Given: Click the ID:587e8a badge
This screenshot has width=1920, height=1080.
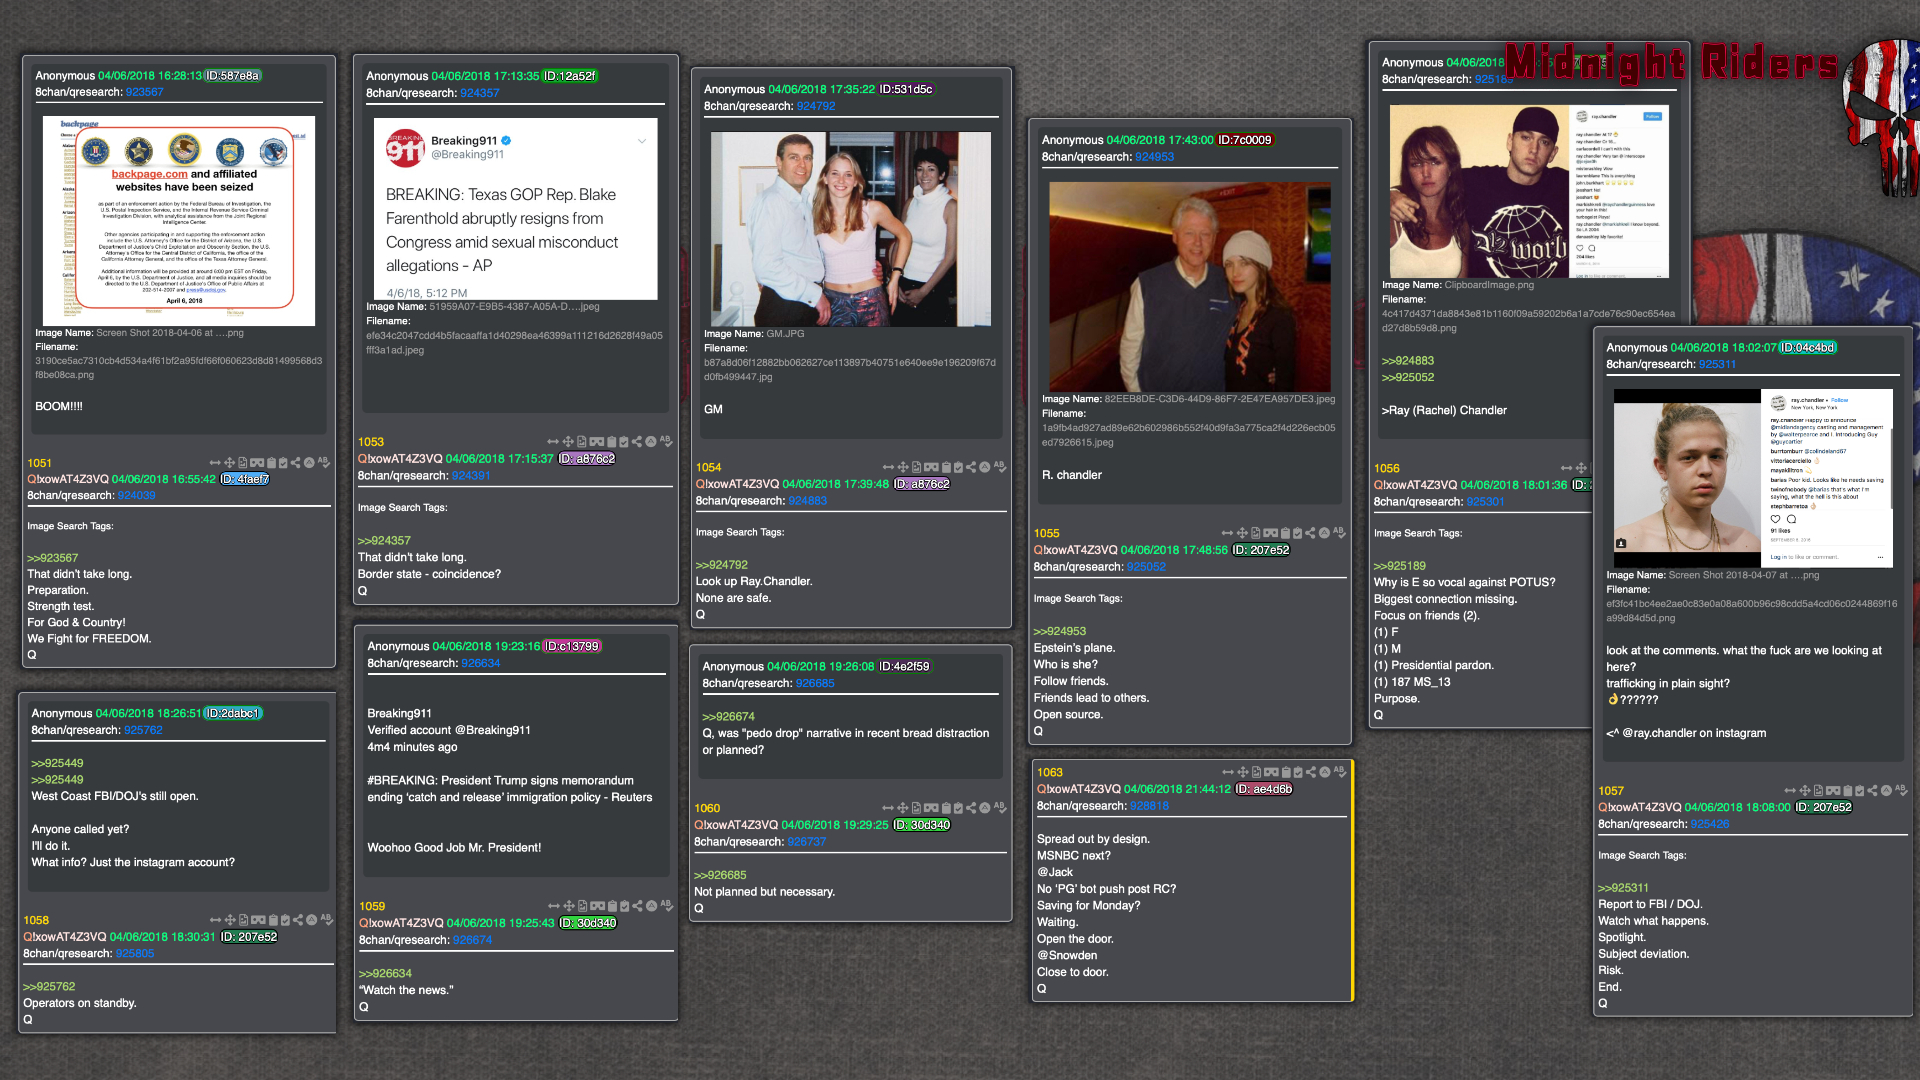Looking at the screenshot, I should (x=232, y=75).
